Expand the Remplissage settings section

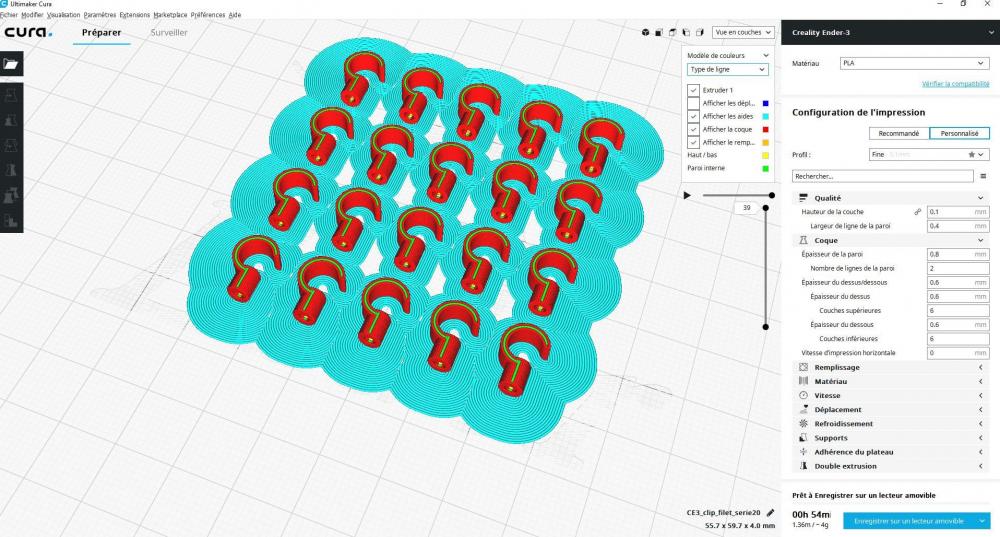[980, 367]
